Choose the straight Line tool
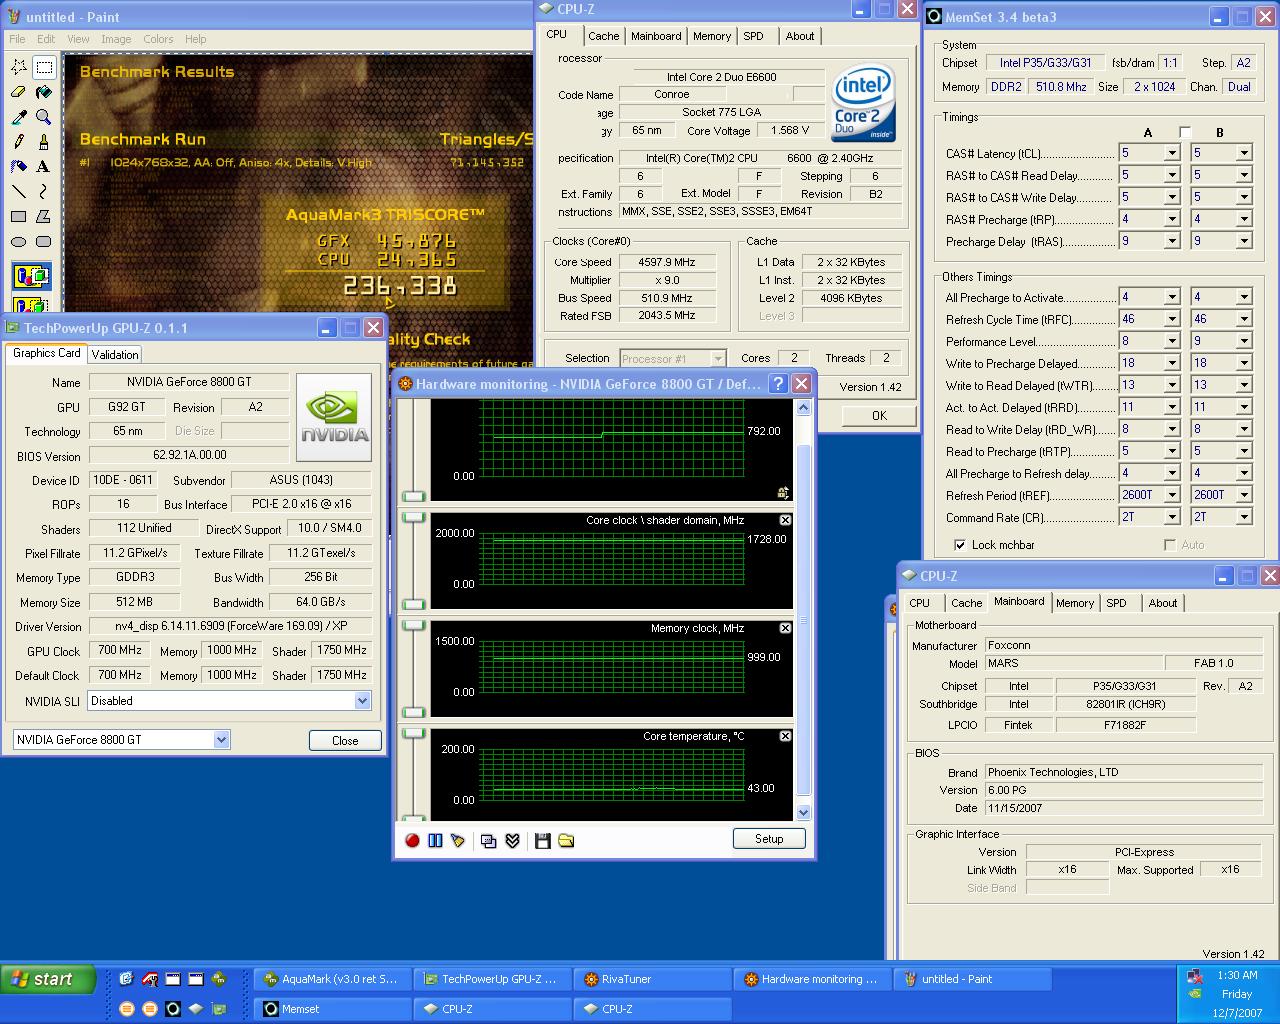Image resolution: width=1280 pixels, height=1024 pixels. point(19,191)
